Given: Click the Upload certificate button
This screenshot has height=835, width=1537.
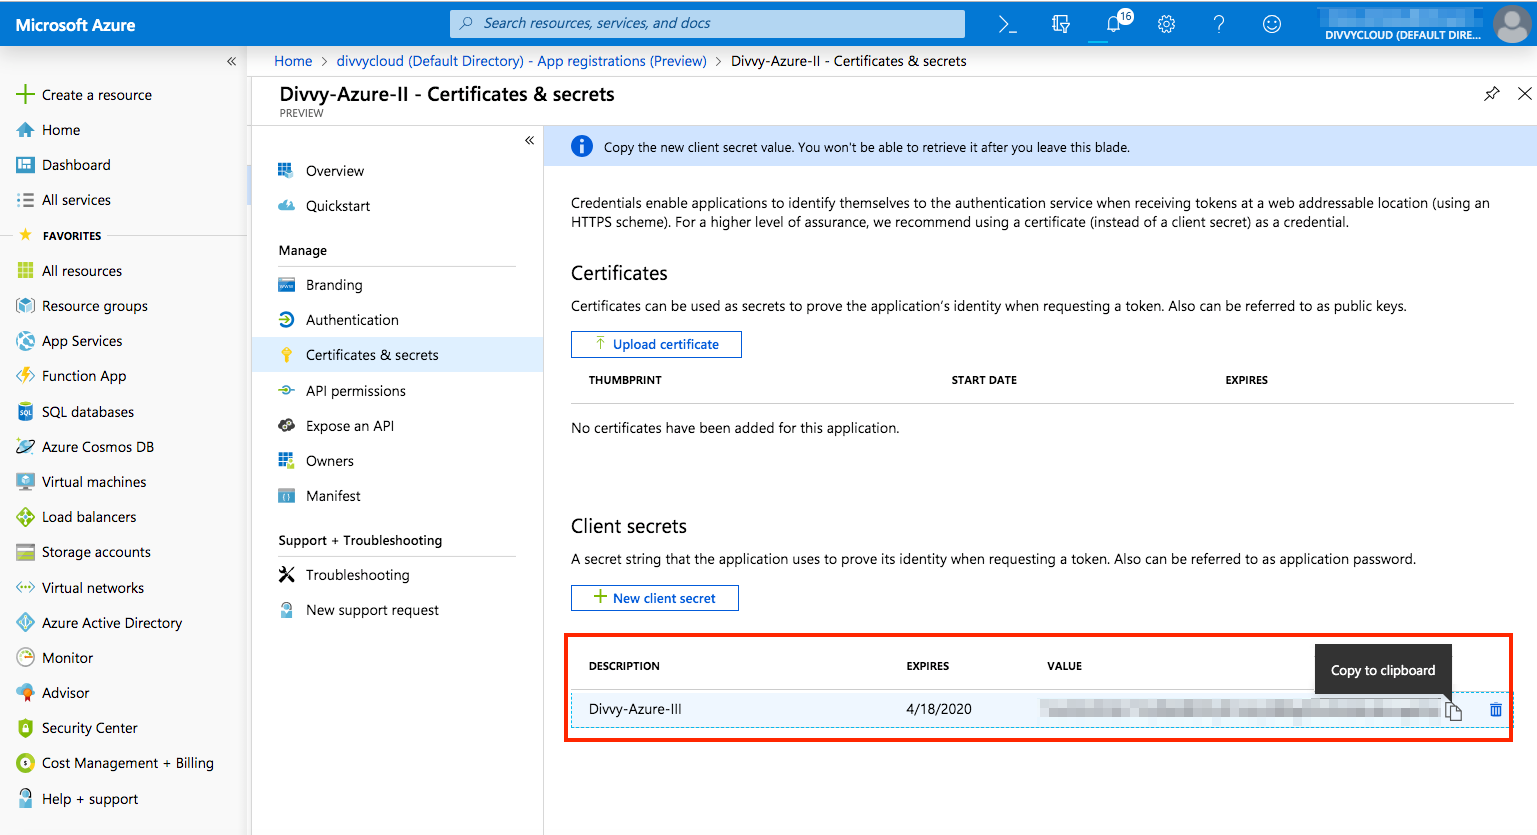Looking at the screenshot, I should tap(656, 344).
